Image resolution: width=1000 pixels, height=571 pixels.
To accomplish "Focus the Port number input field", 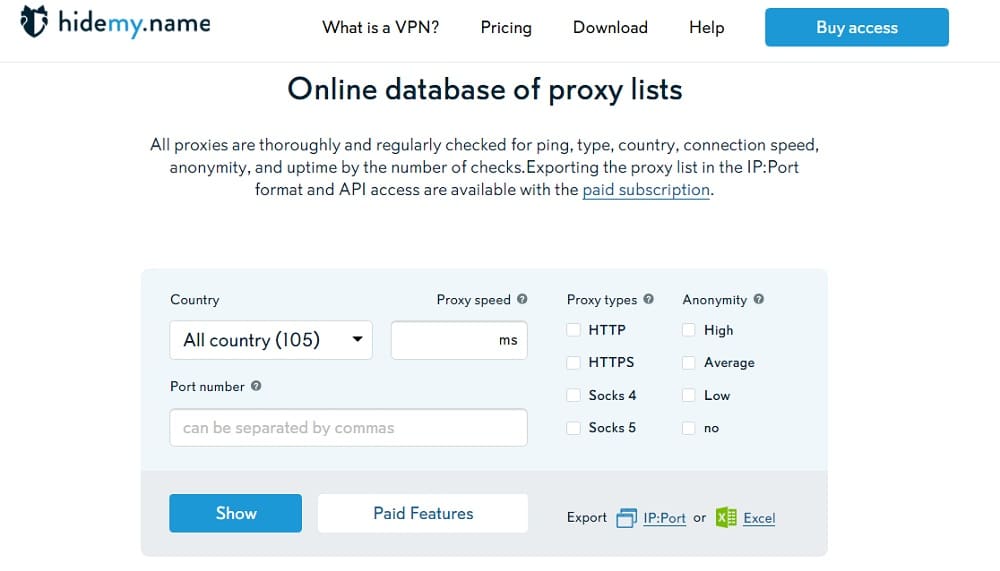I will point(348,427).
